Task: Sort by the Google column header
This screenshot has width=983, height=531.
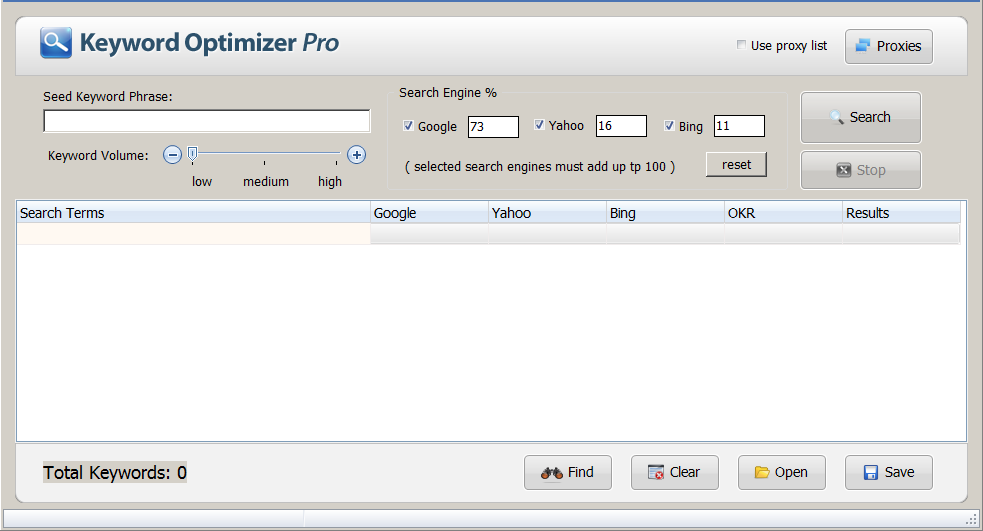Action: pyautogui.click(x=429, y=213)
